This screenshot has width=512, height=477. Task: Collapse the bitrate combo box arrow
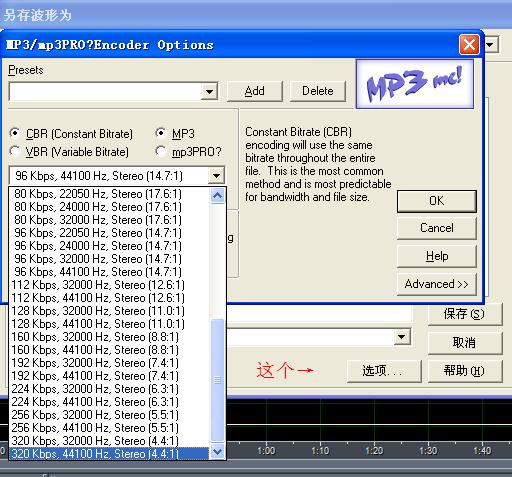[x=216, y=176]
